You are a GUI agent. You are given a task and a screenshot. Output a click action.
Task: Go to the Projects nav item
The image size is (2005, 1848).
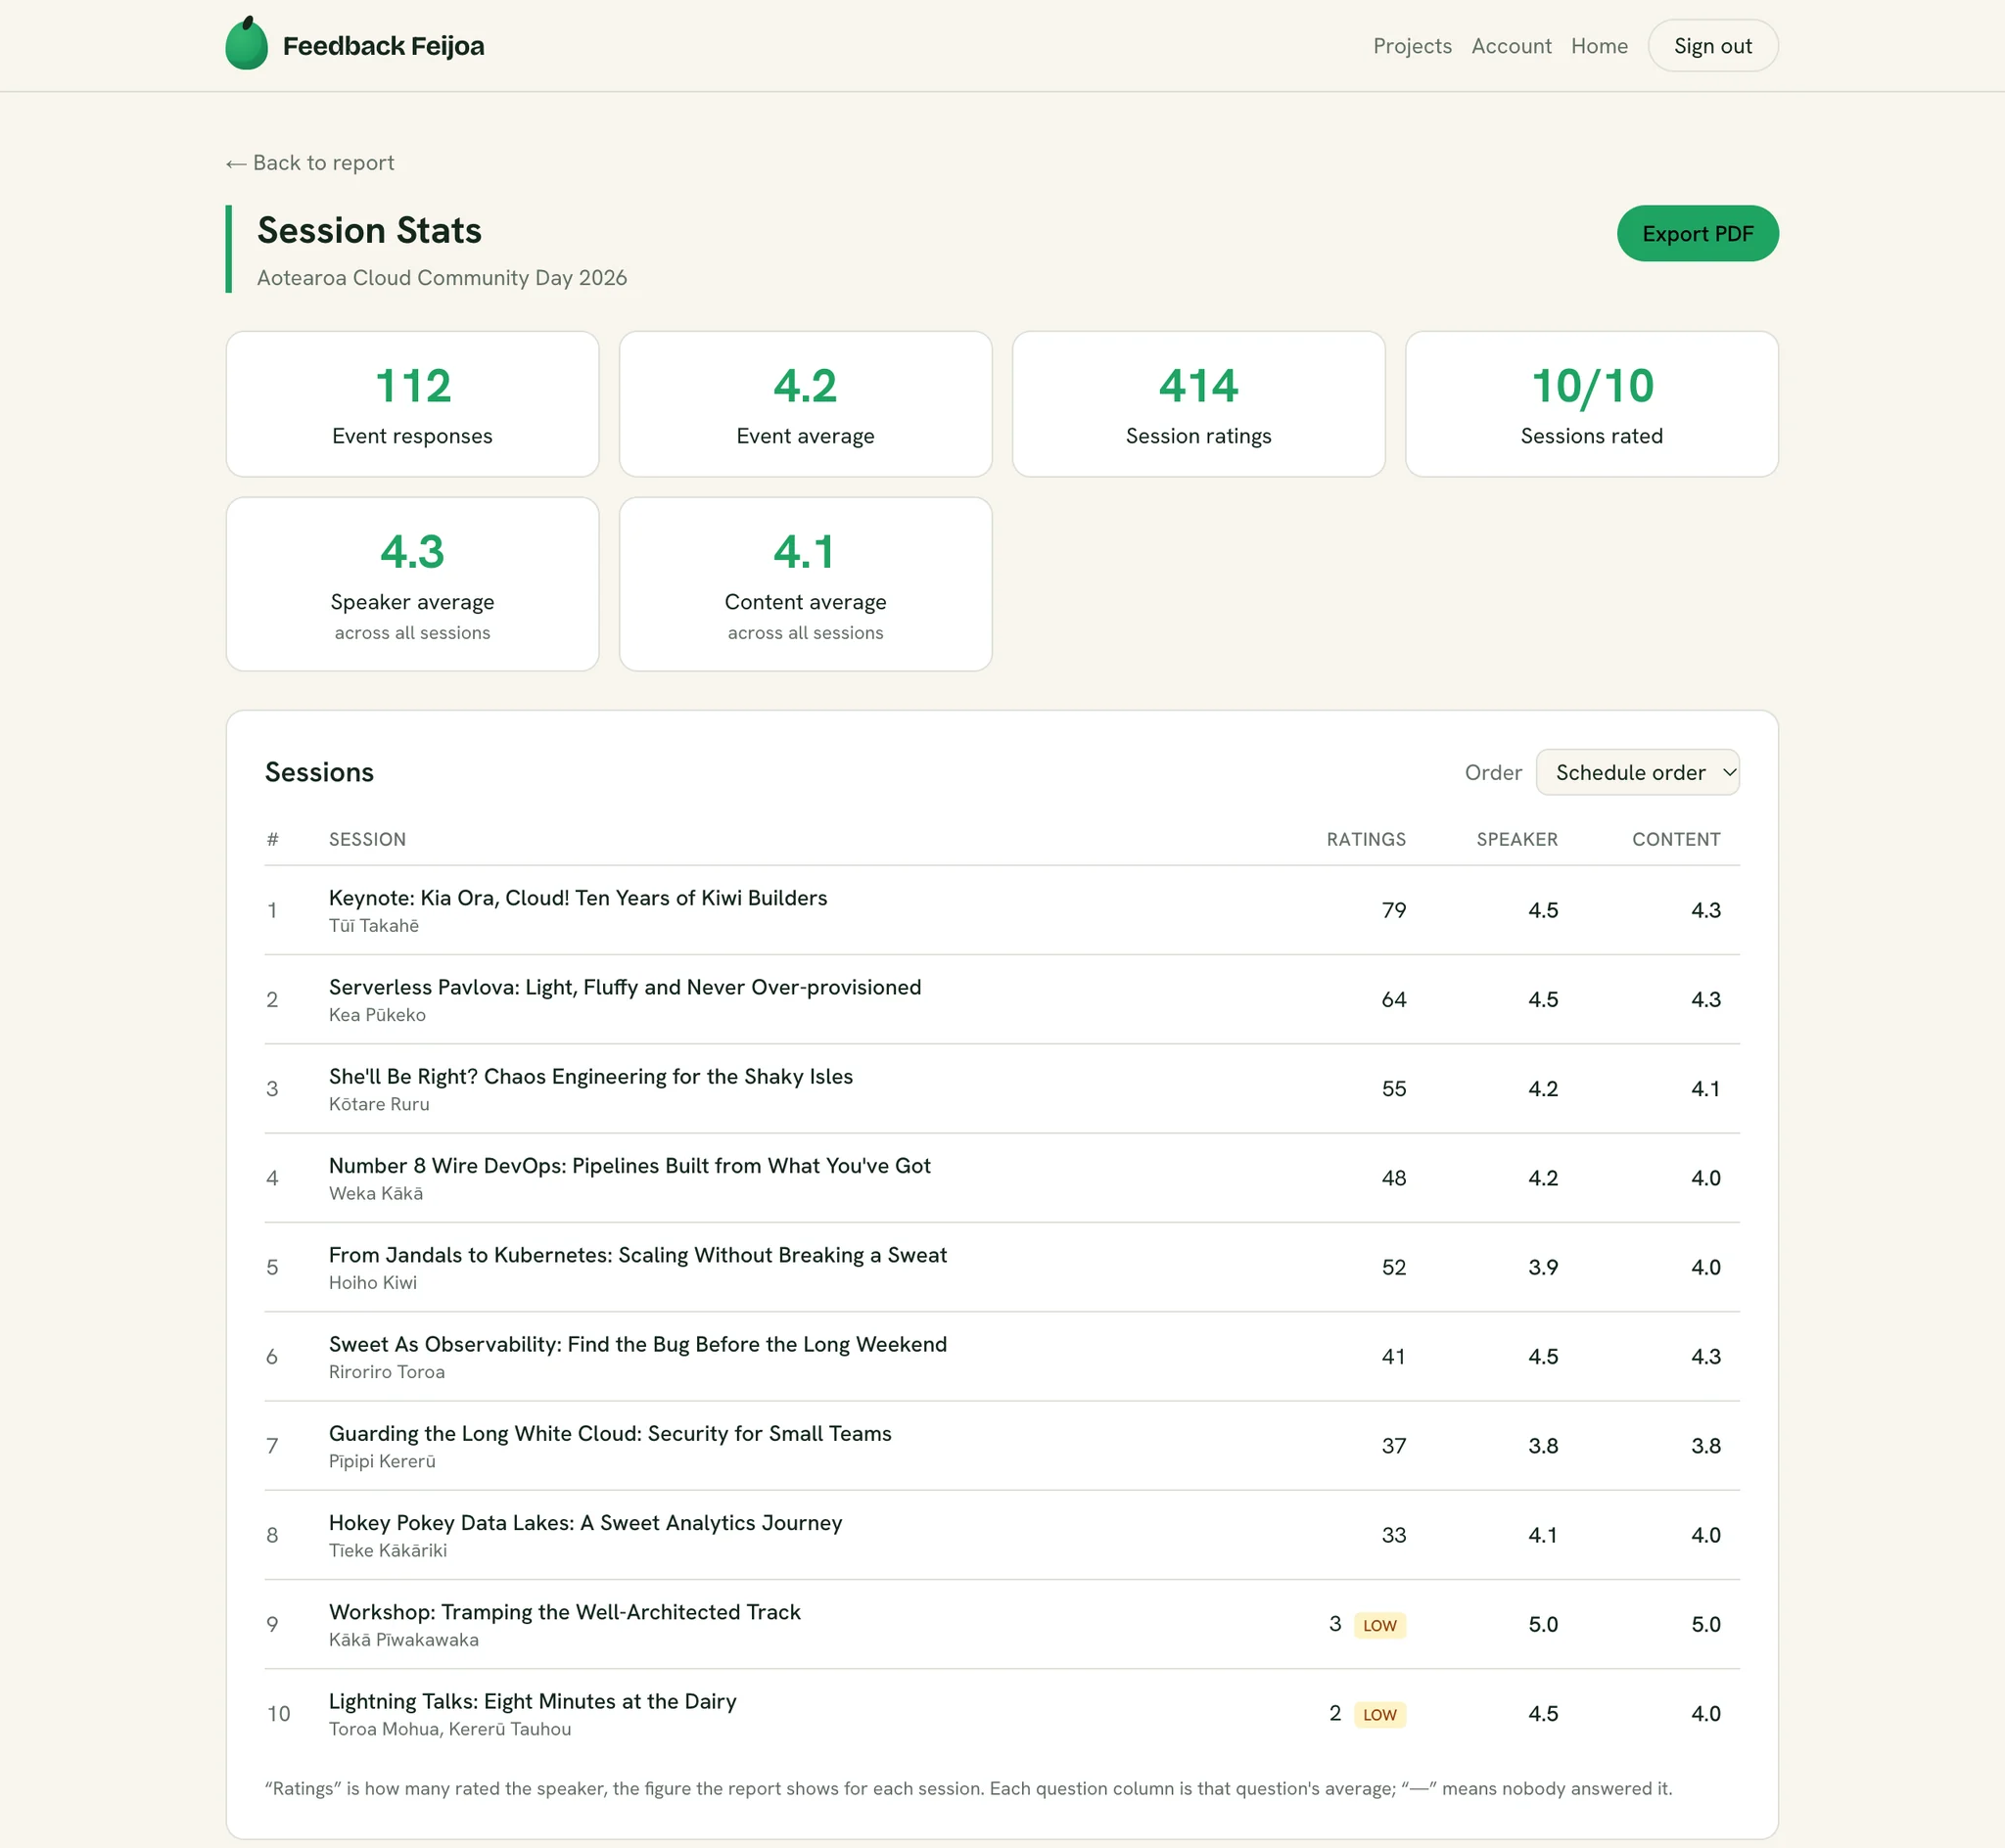point(1412,46)
